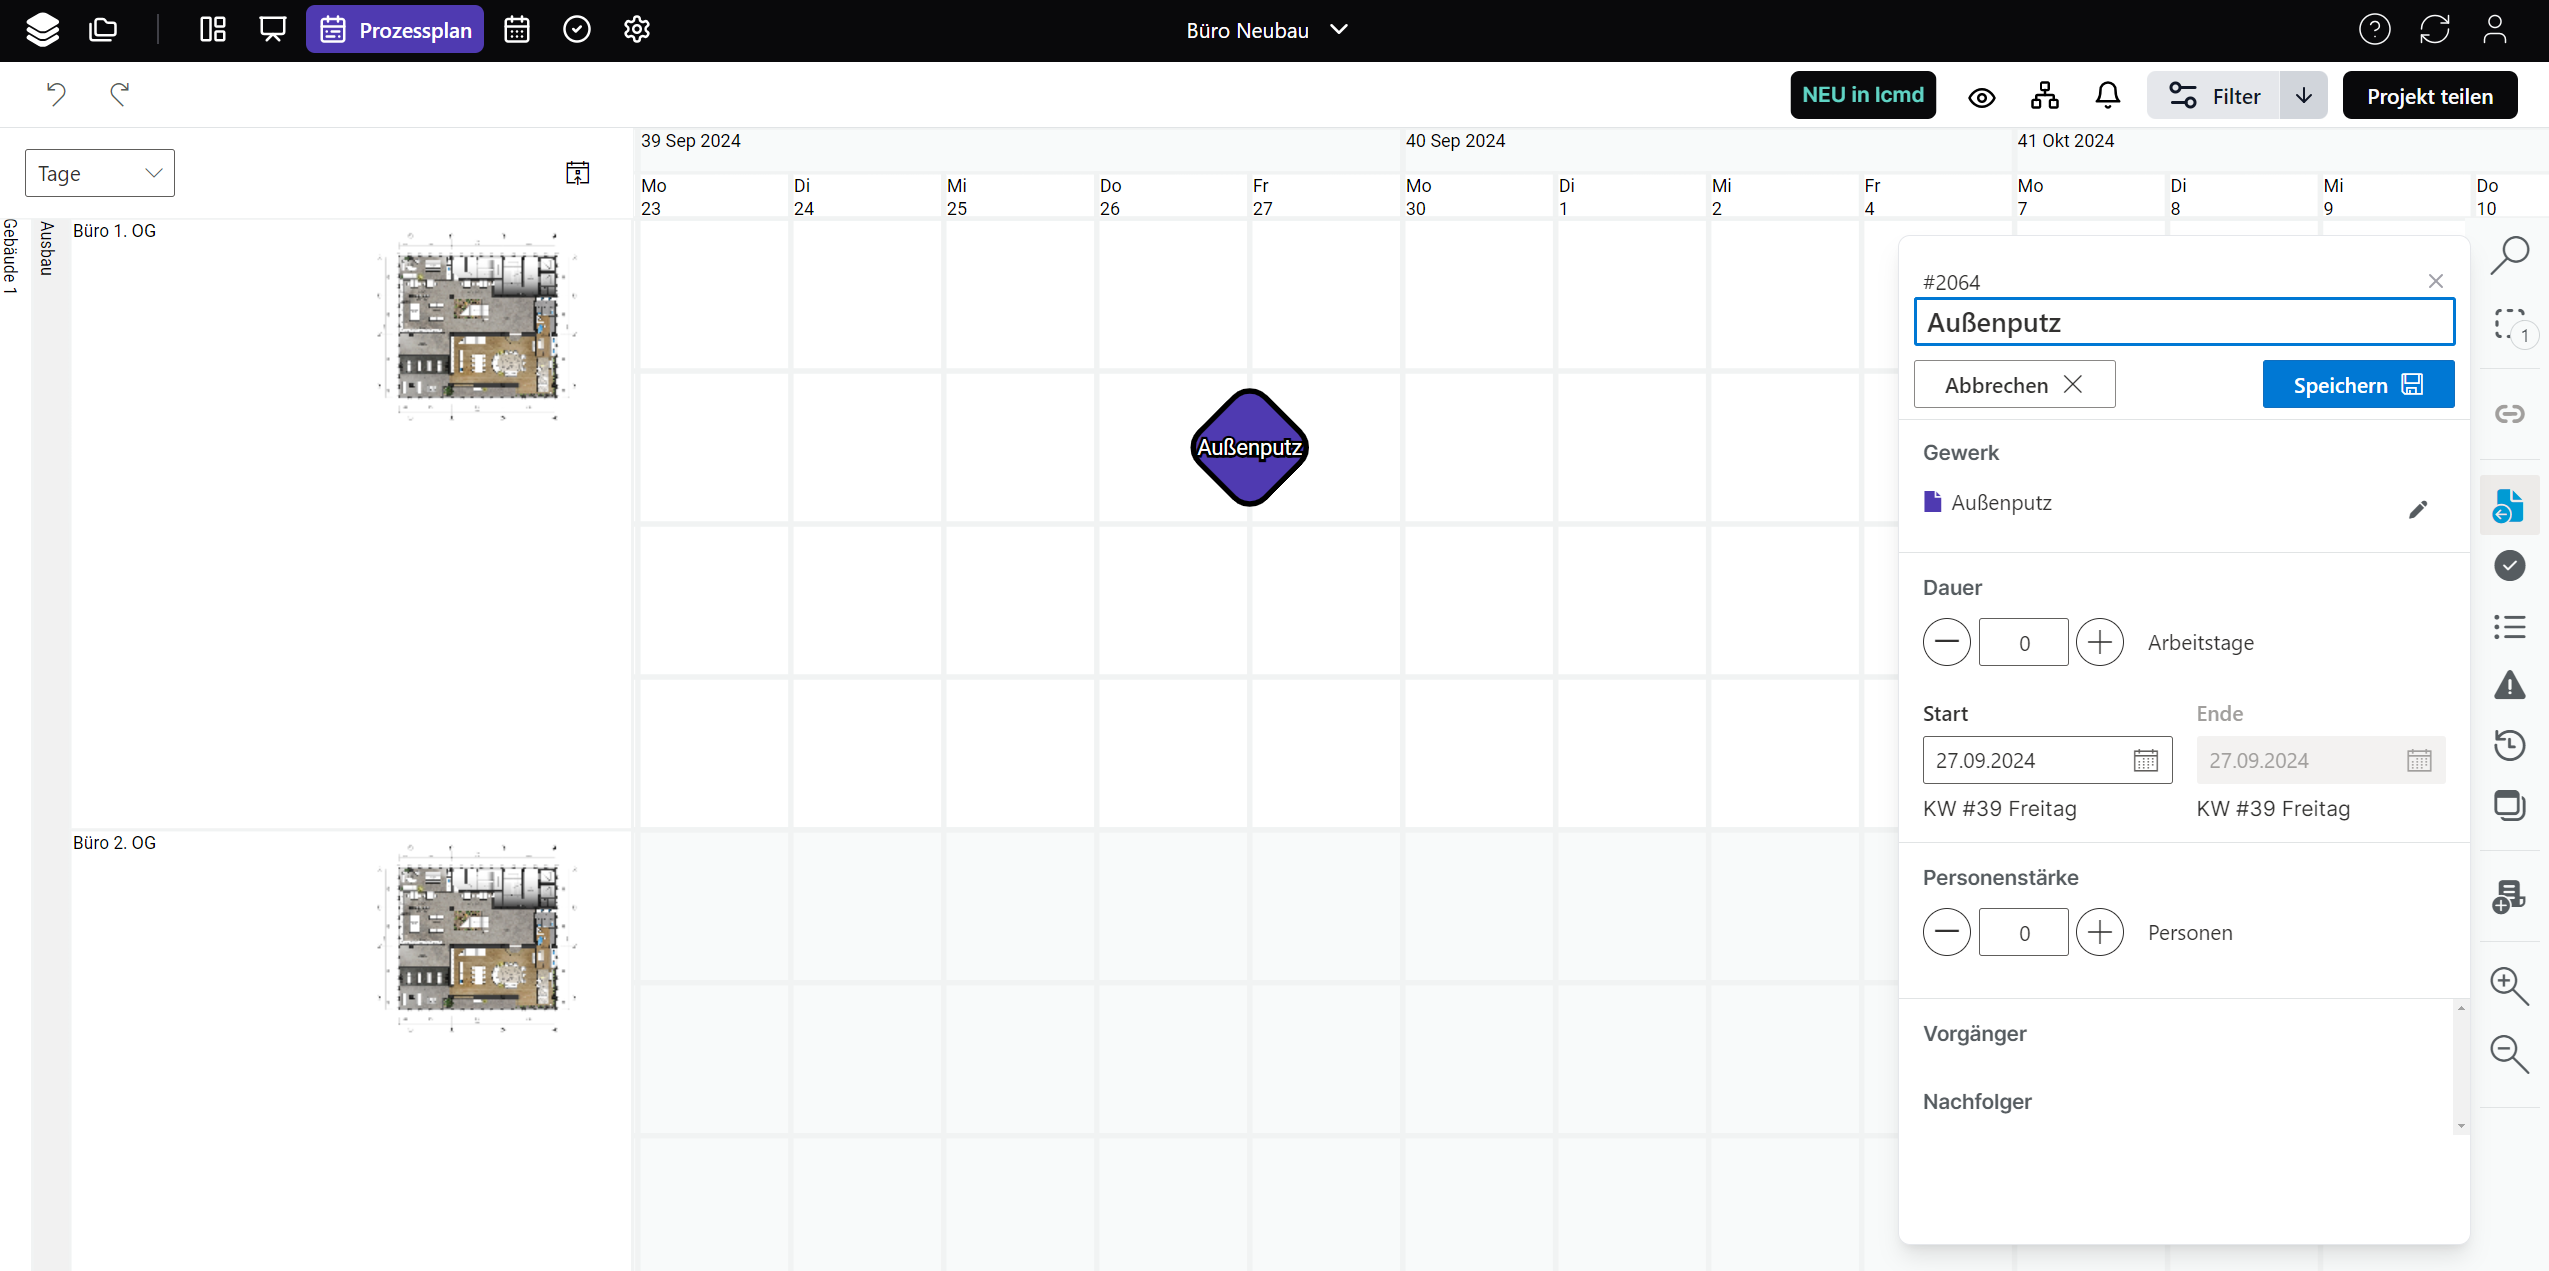The height and width of the screenshot is (1271, 2549).
Task: Click the Abbrechen button
Action: click(x=2013, y=385)
